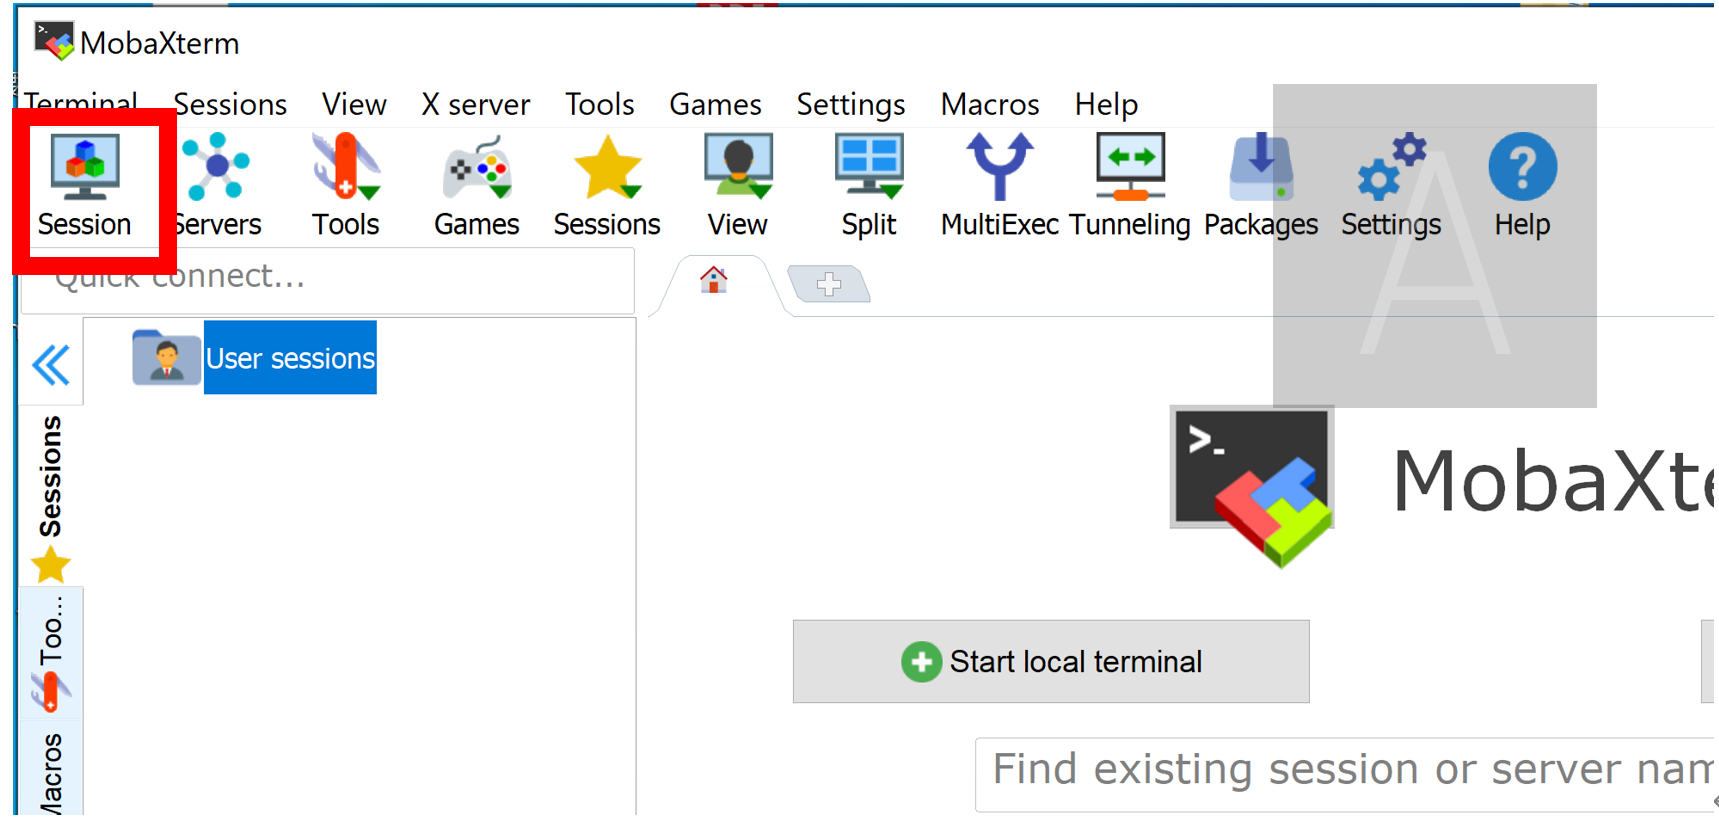Click the MobaXterm title bar app icon
The image size is (1719, 822).
(54, 41)
